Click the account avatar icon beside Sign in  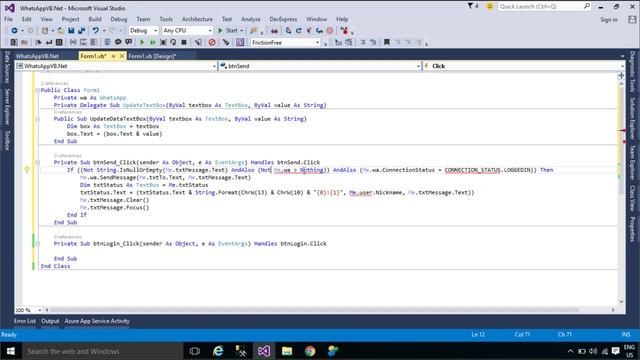click(632, 19)
